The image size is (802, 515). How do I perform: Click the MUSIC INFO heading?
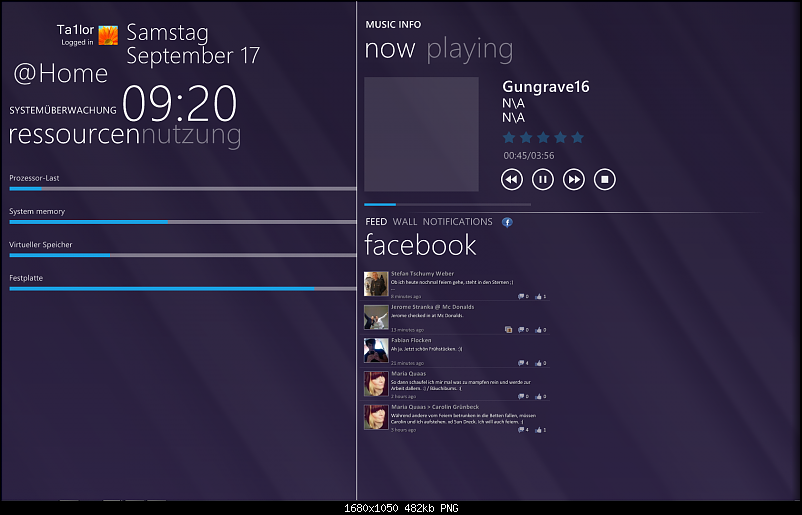tap(393, 25)
